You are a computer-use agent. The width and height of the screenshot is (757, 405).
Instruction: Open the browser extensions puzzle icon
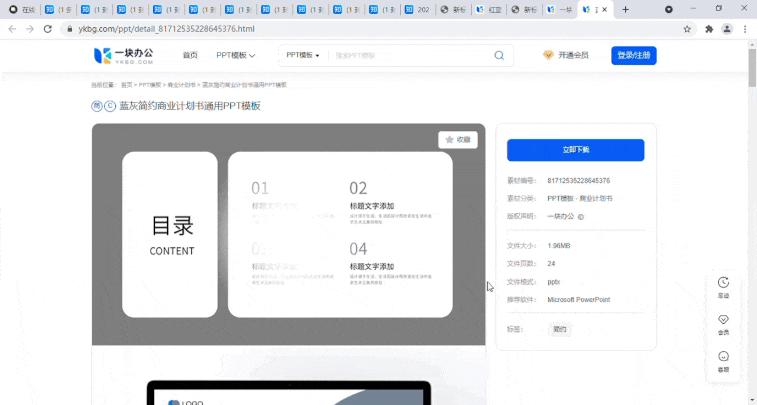click(709, 29)
